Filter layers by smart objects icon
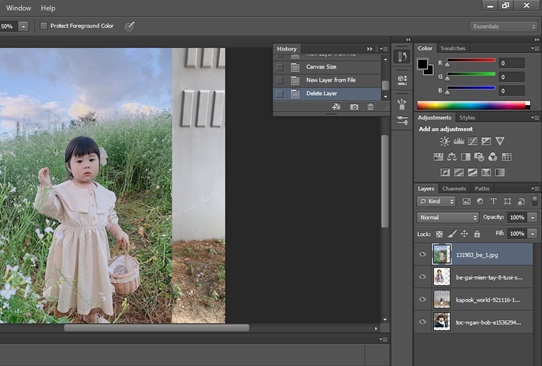Viewport: 542px width, 366px height. (521, 201)
